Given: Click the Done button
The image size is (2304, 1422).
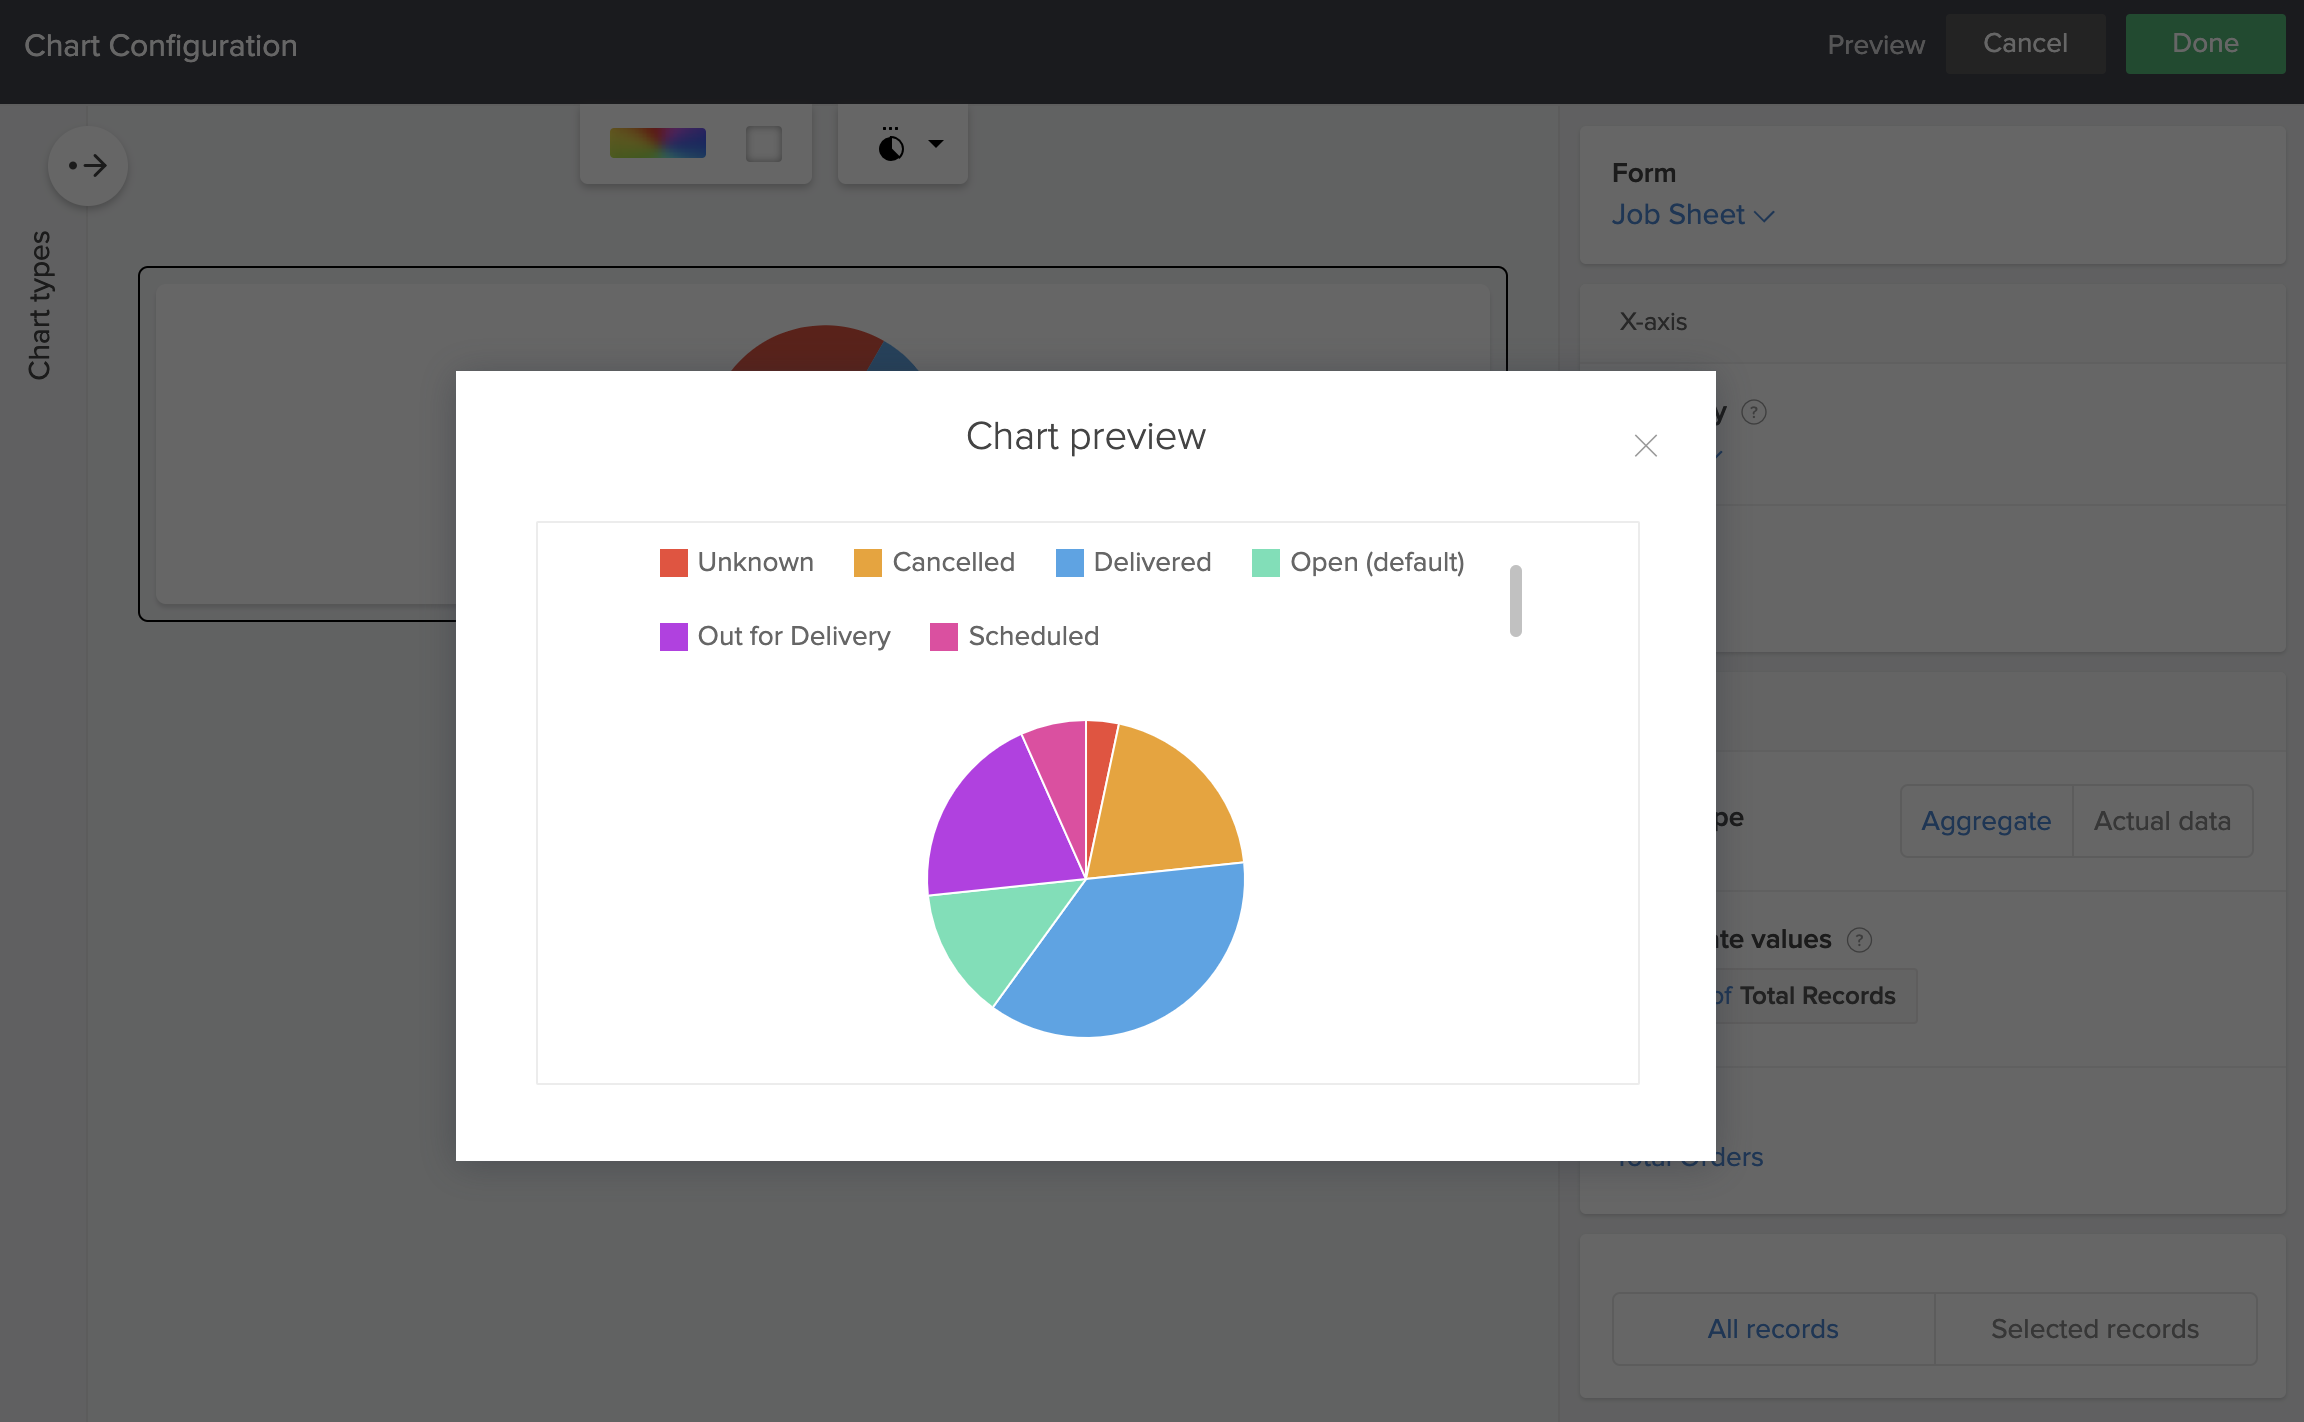Looking at the screenshot, I should click(2205, 43).
